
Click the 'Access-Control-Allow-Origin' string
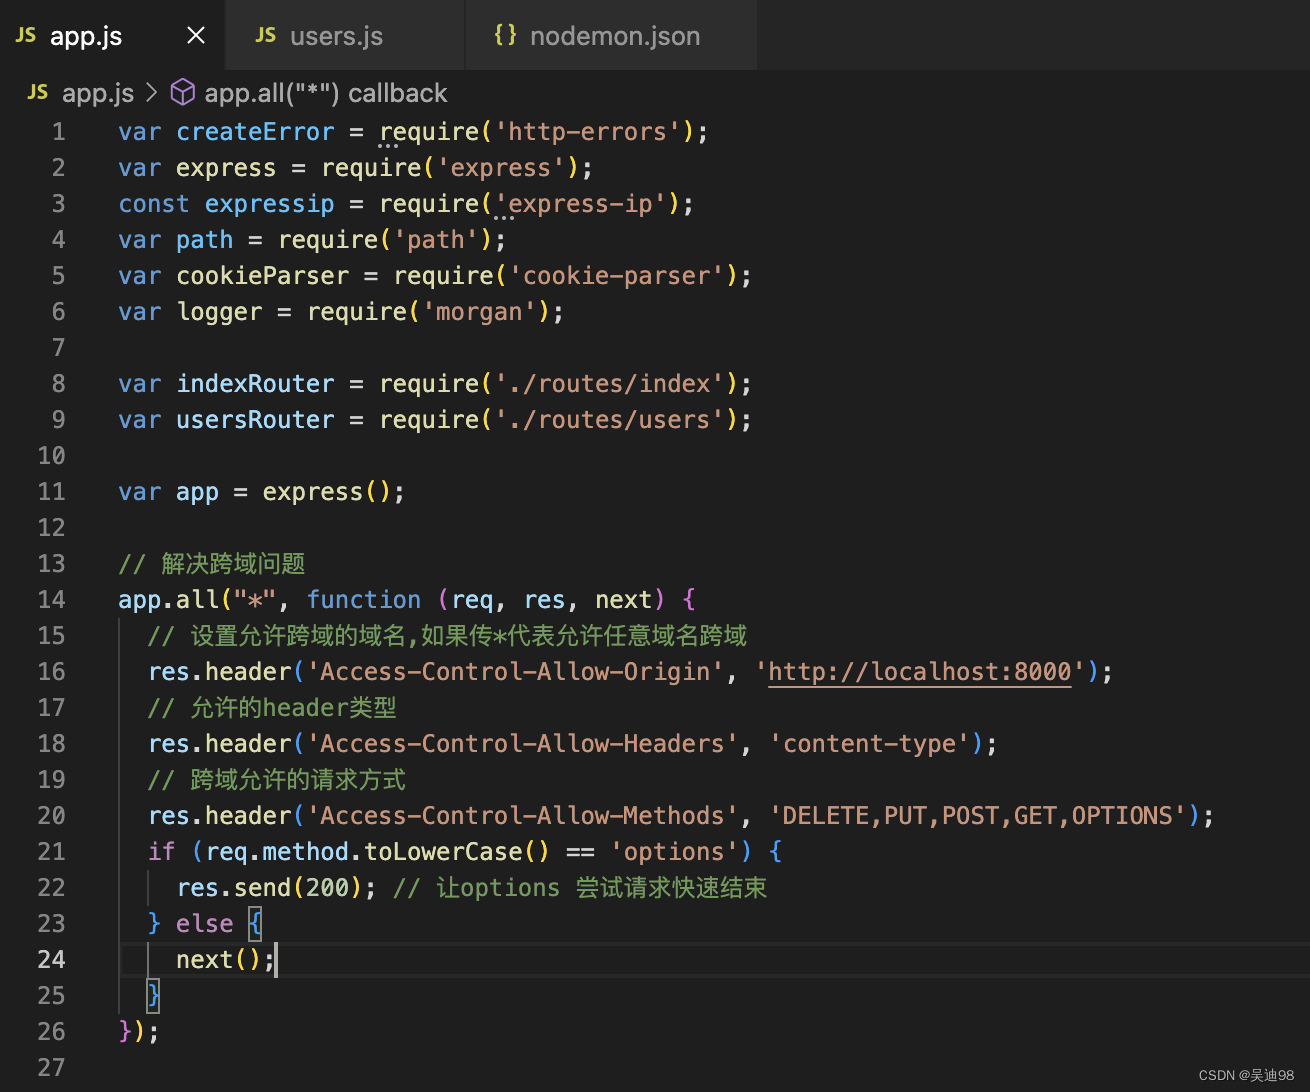[x=516, y=672]
